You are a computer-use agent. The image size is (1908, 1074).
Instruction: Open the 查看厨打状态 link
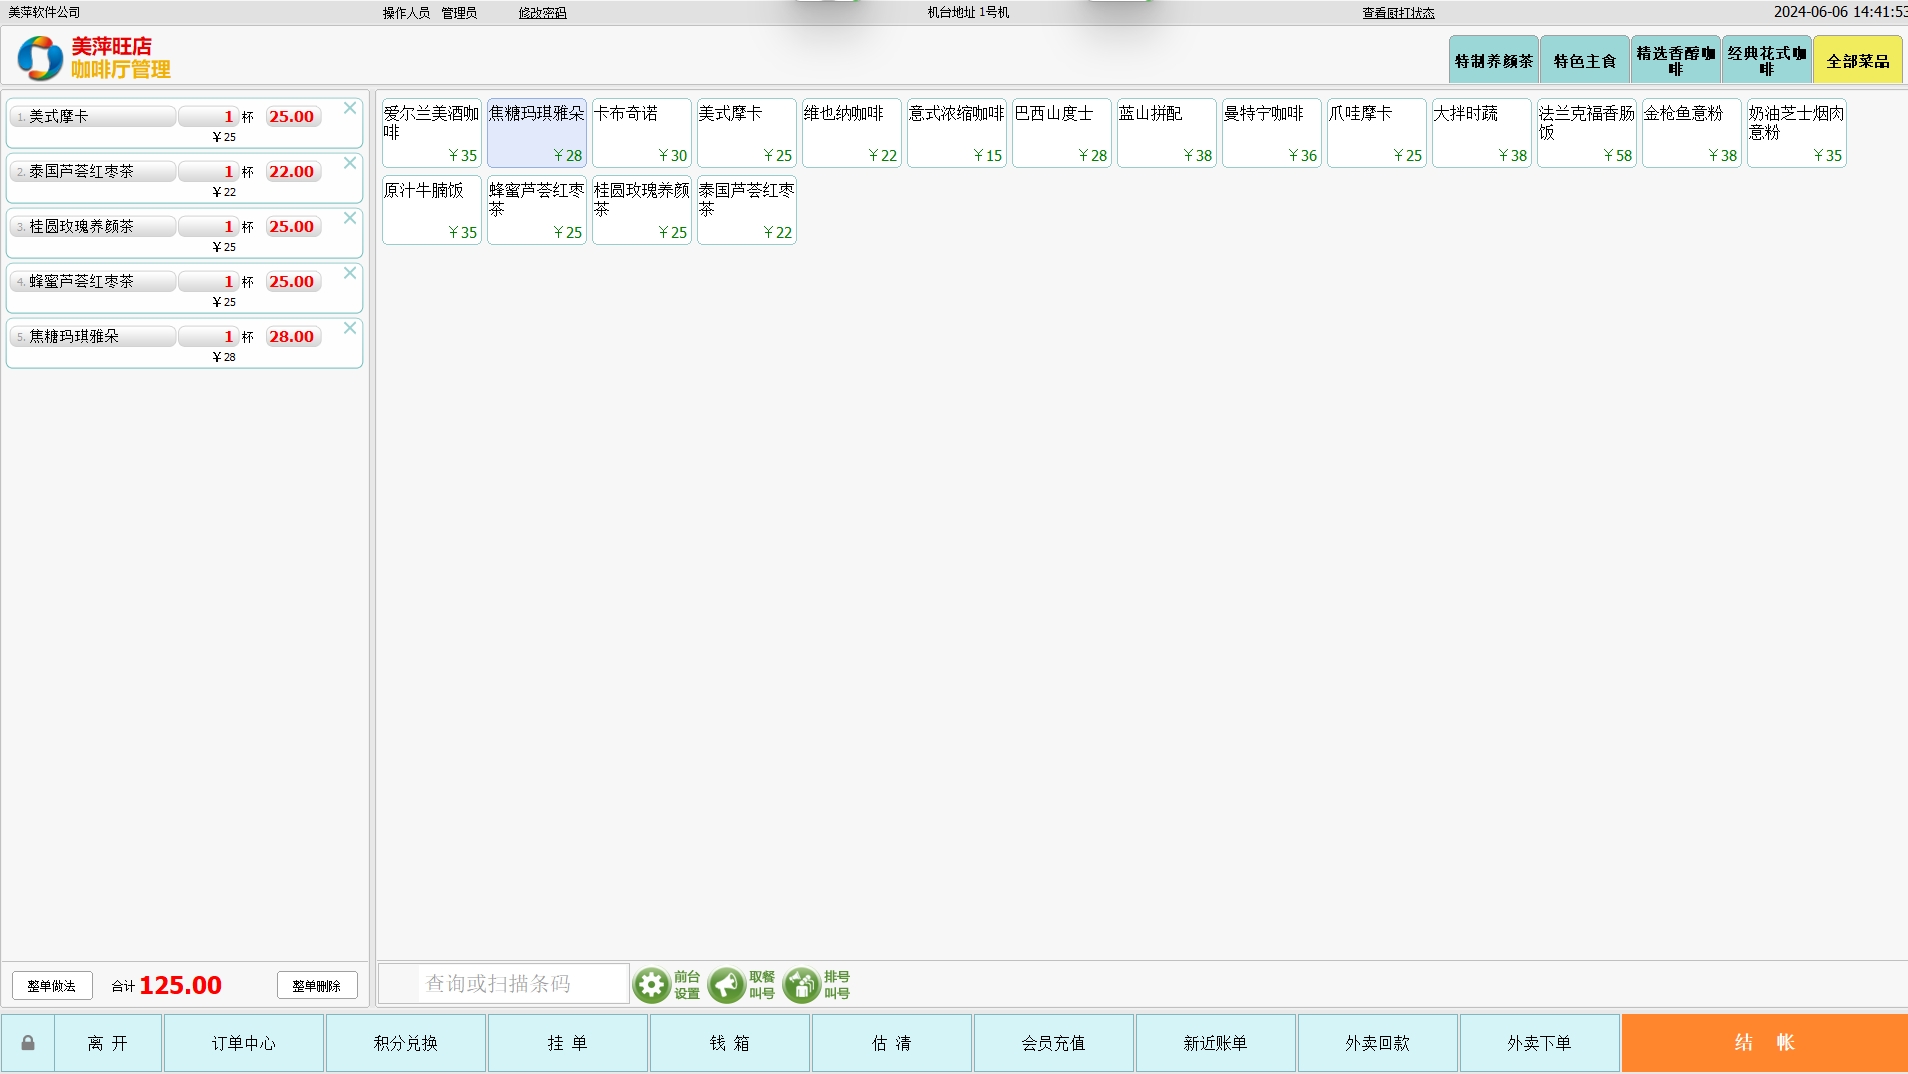pyautogui.click(x=1397, y=13)
